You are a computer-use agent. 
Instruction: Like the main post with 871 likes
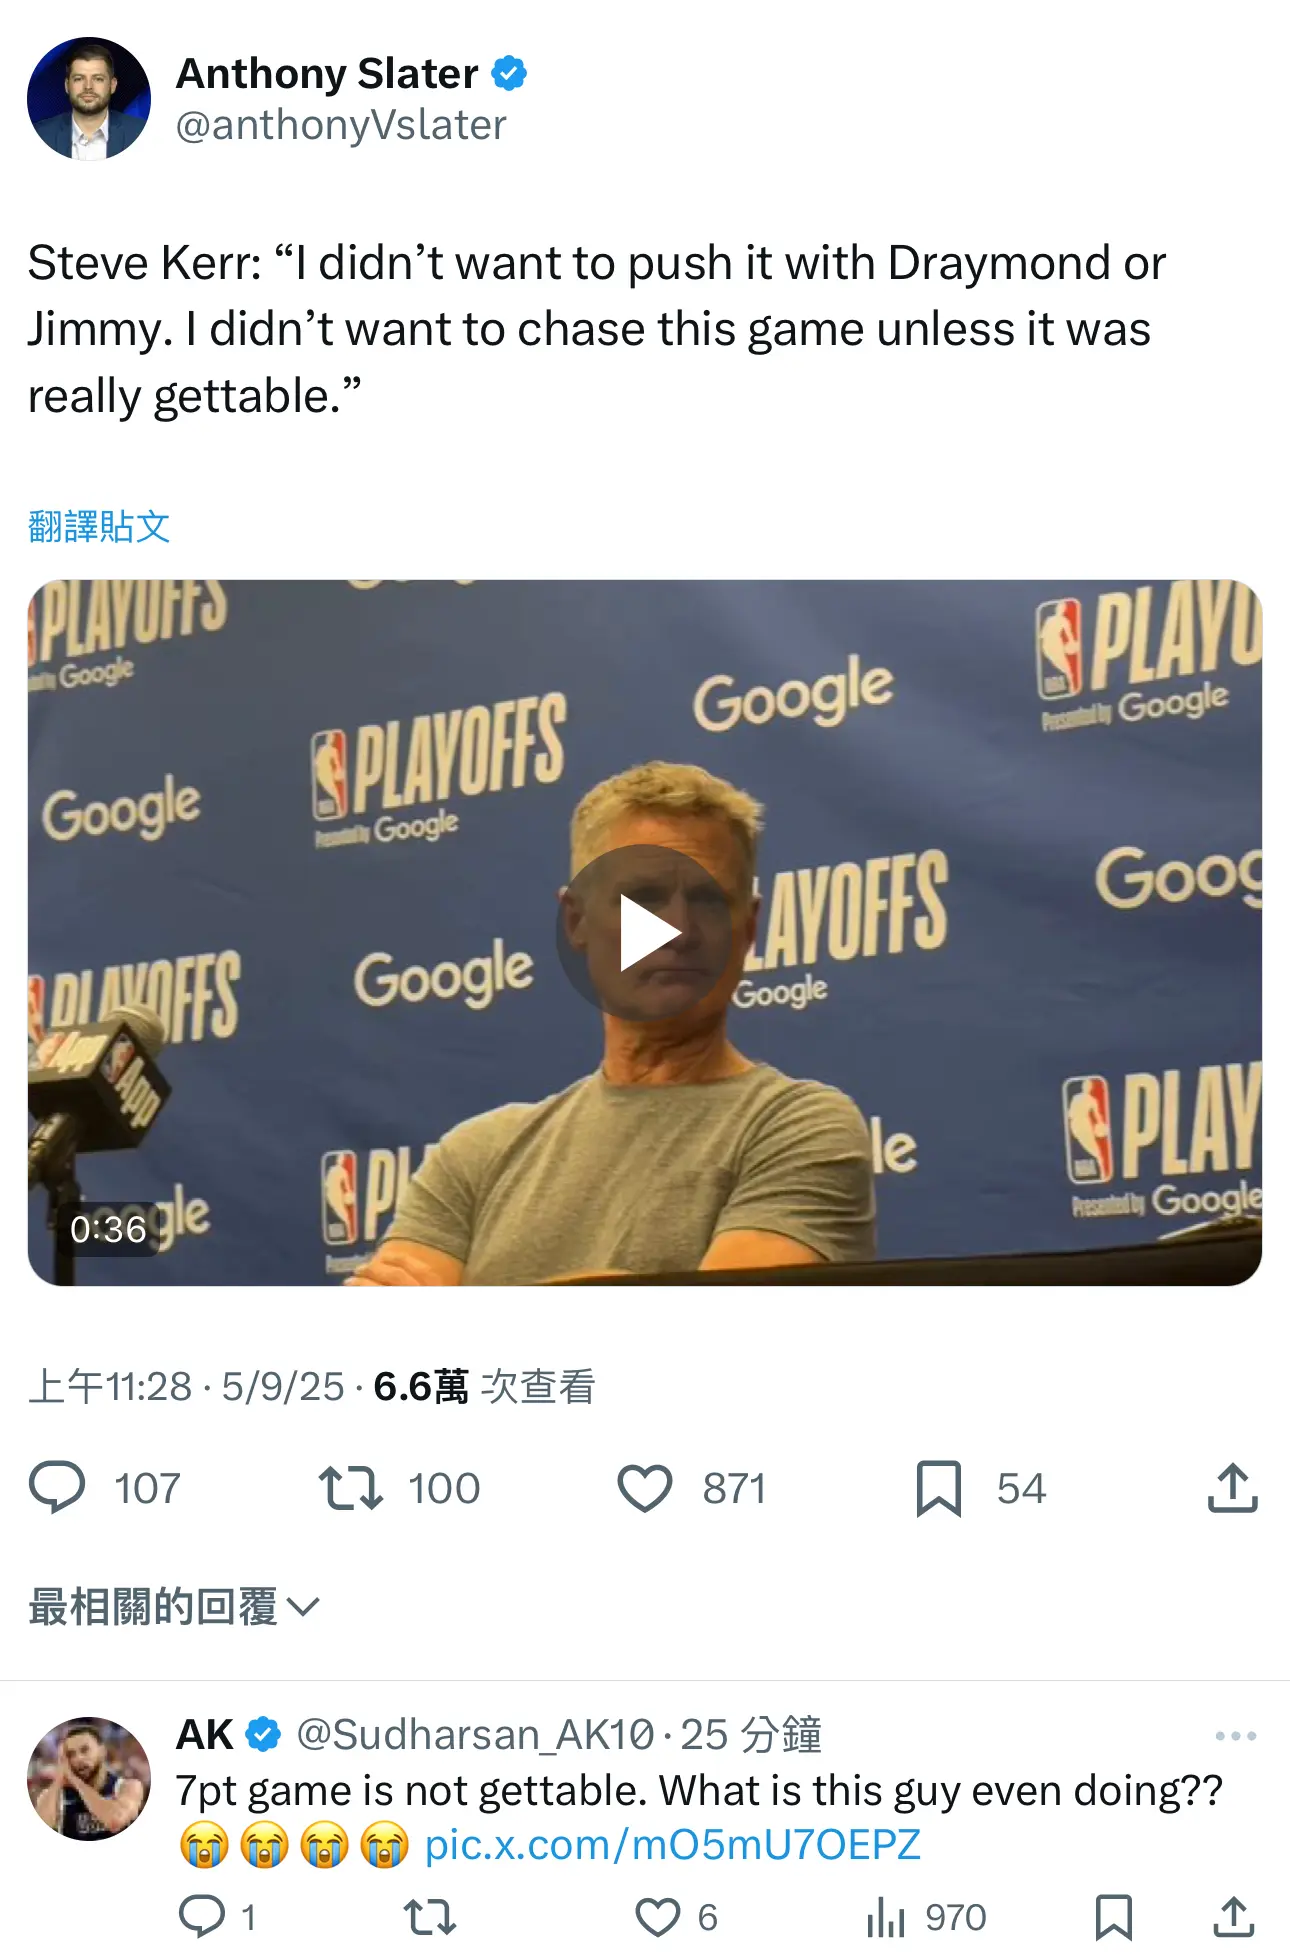coord(645,1487)
